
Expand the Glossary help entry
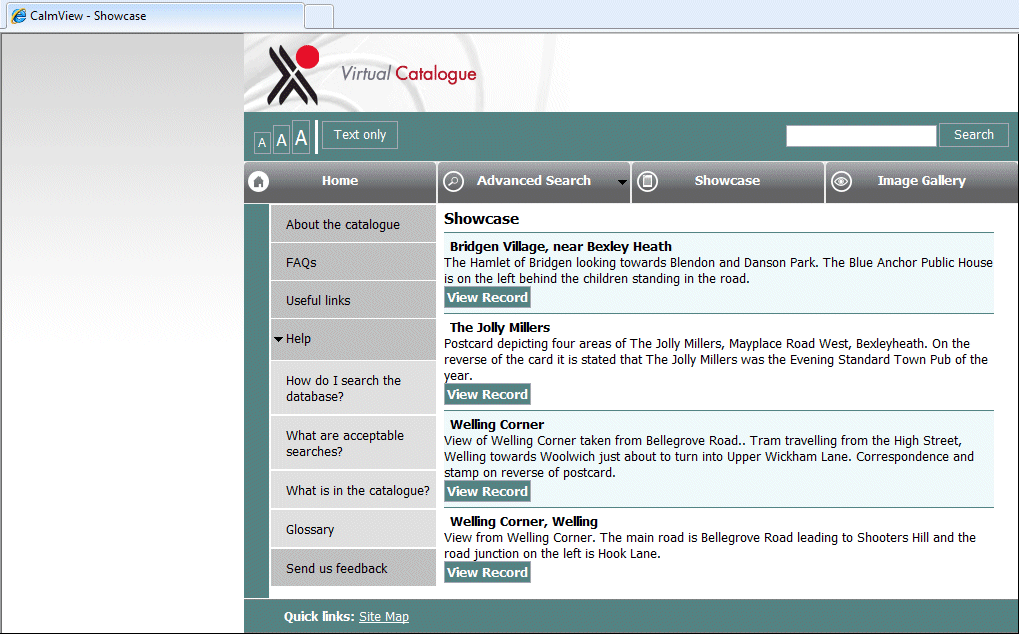pyautogui.click(x=310, y=529)
